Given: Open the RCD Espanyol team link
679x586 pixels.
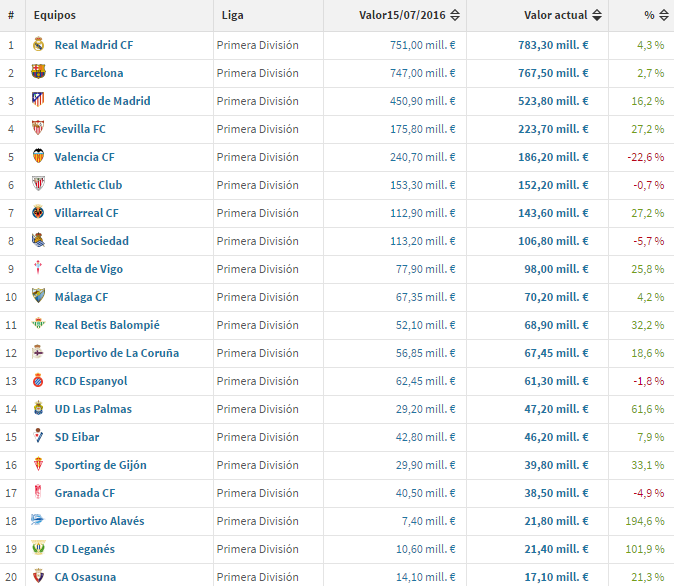Looking at the screenshot, I should (91, 381).
